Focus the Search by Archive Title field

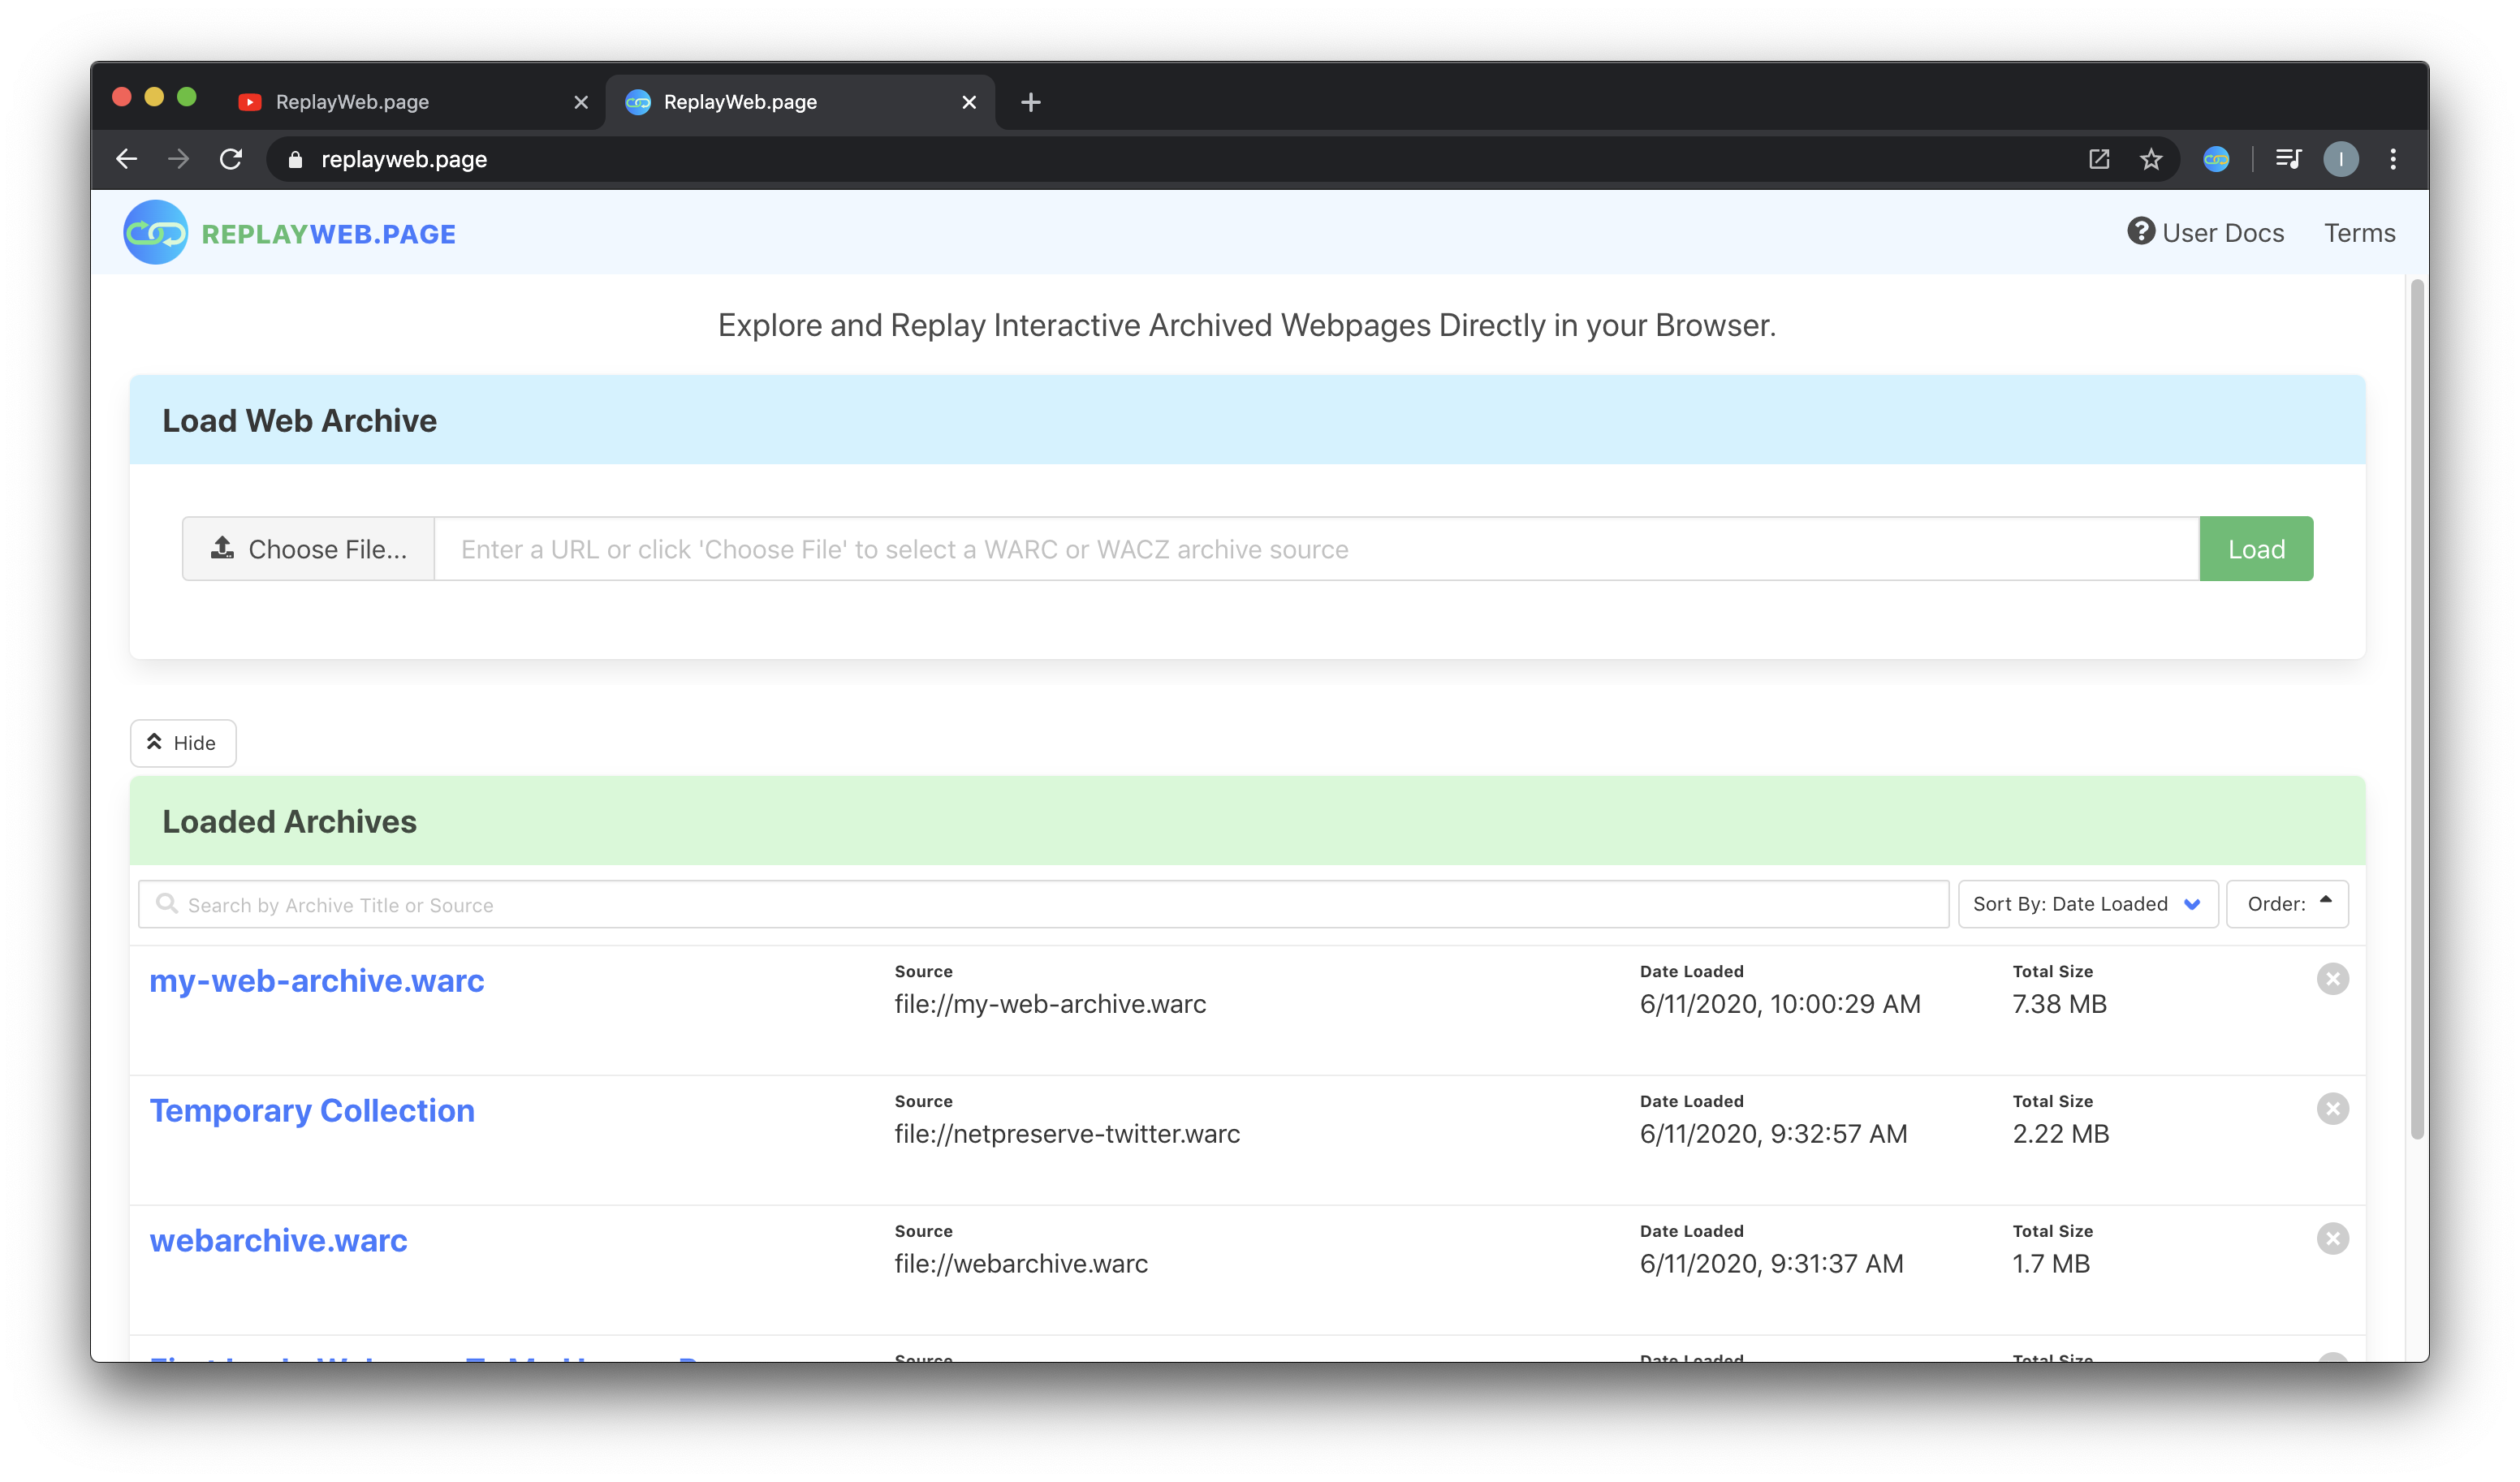click(x=1043, y=904)
